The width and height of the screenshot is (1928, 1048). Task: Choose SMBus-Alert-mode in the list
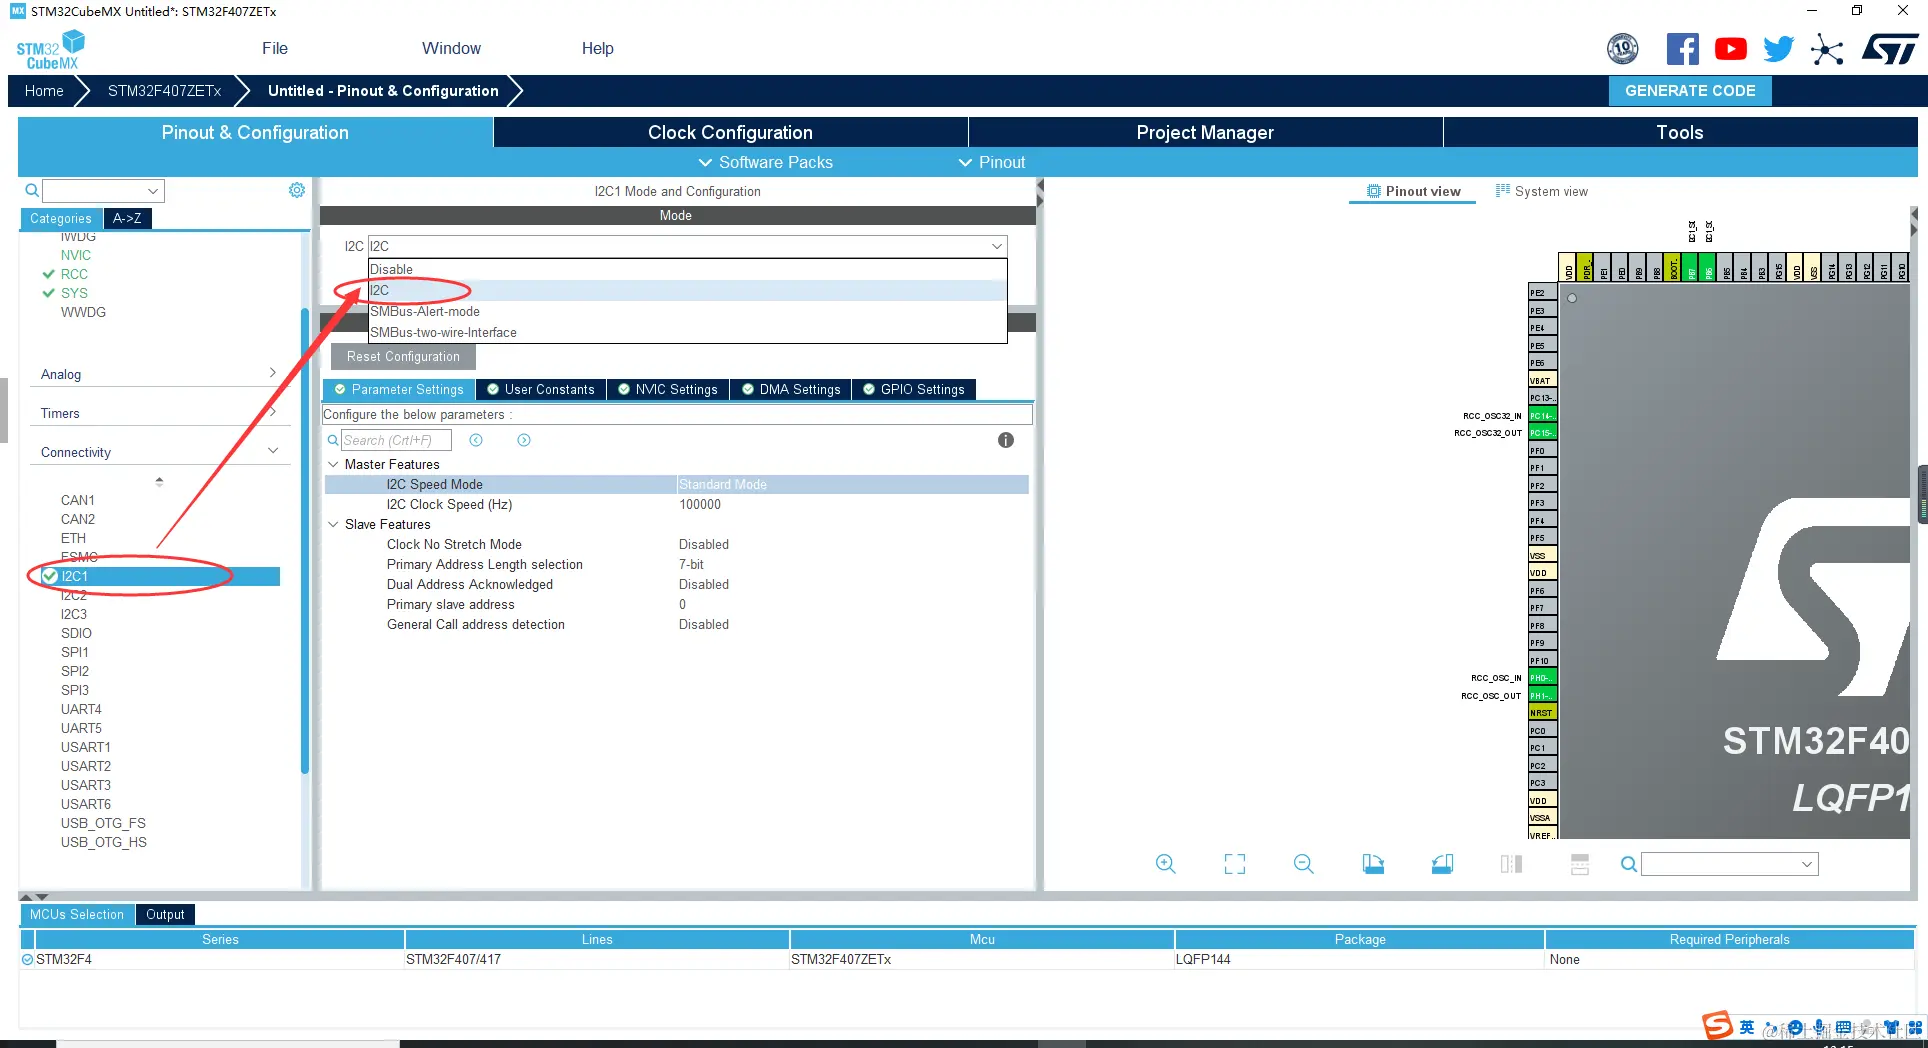[x=687, y=312]
